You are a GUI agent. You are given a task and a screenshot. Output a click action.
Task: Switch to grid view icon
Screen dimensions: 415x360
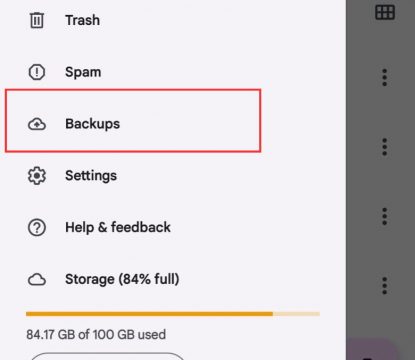[385, 12]
